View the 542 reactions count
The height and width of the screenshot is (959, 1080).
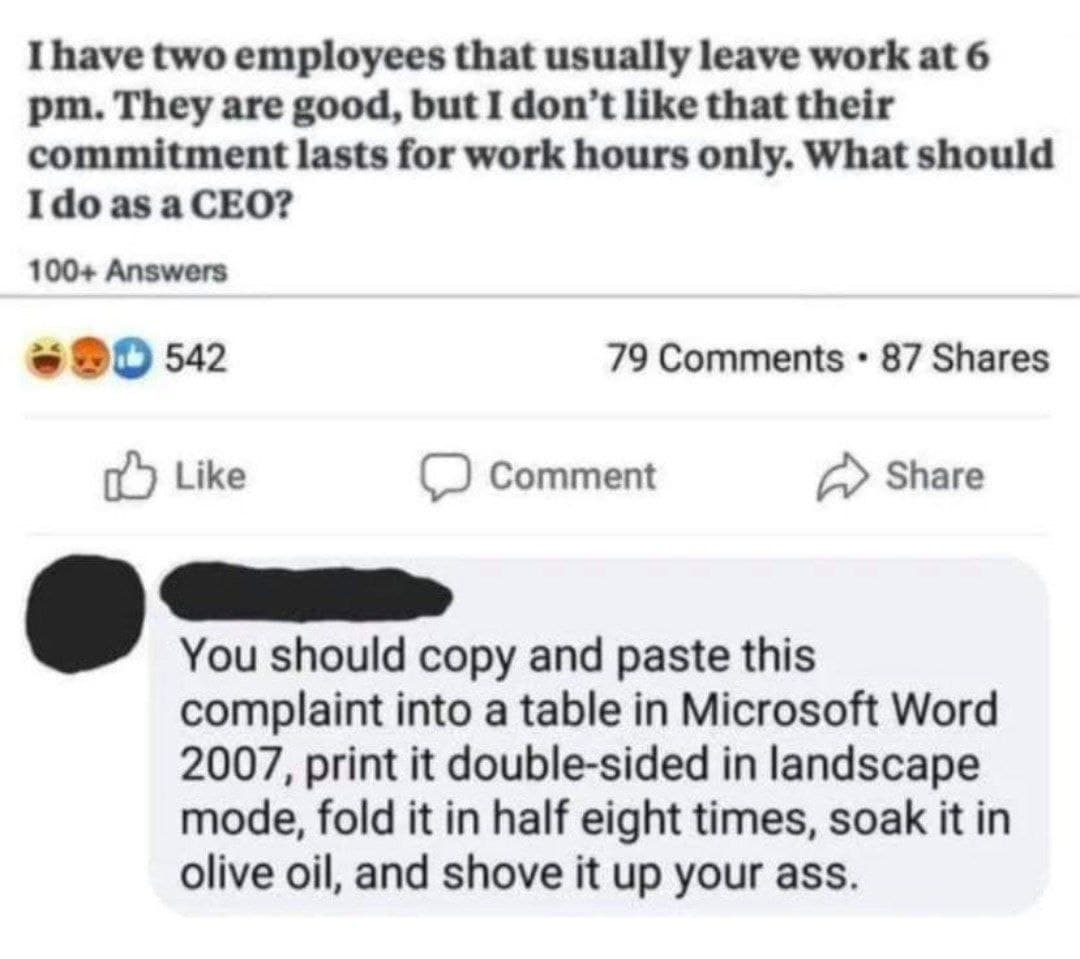pos(193,357)
